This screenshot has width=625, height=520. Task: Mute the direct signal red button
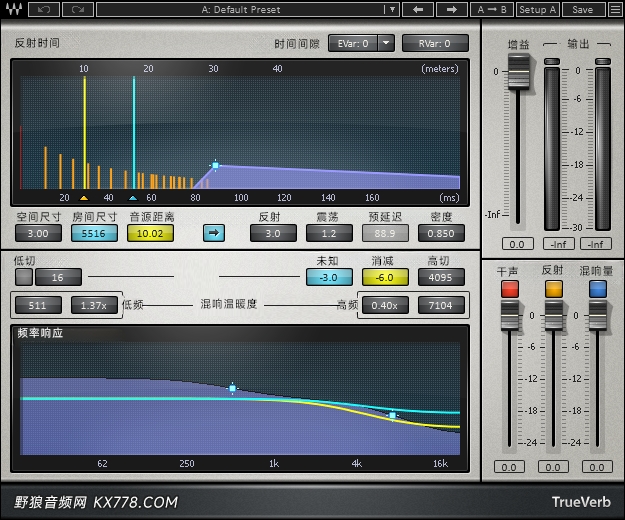(510, 289)
